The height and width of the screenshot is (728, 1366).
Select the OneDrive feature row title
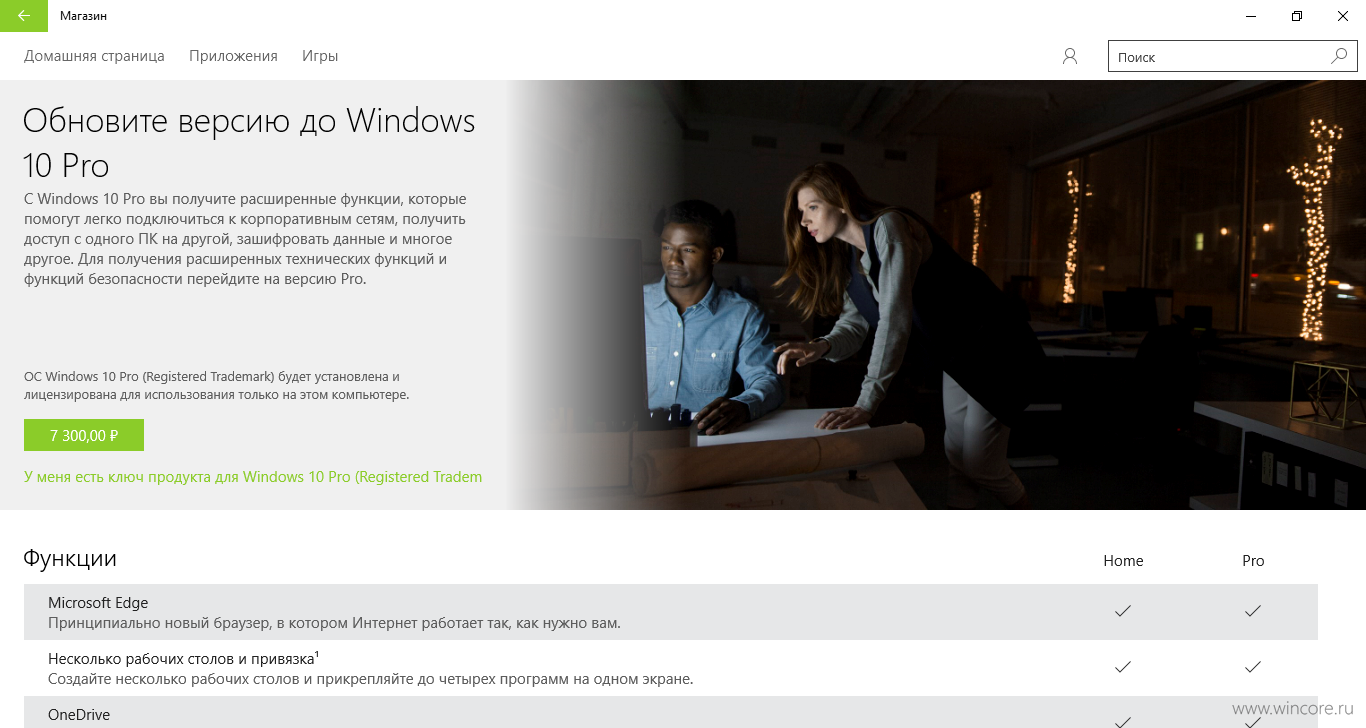[x=79, y=715]
